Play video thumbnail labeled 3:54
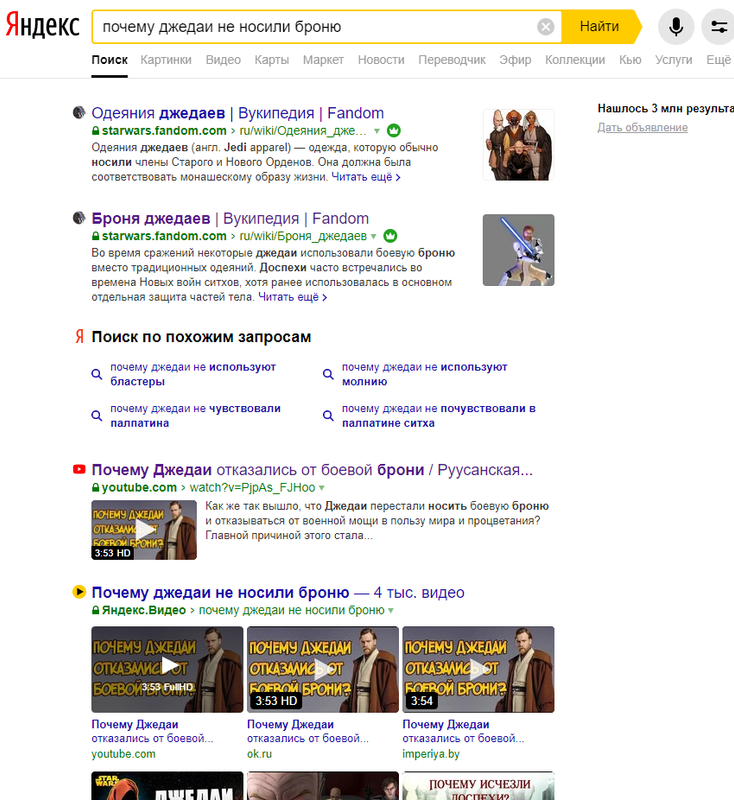 tap(478, 669)
